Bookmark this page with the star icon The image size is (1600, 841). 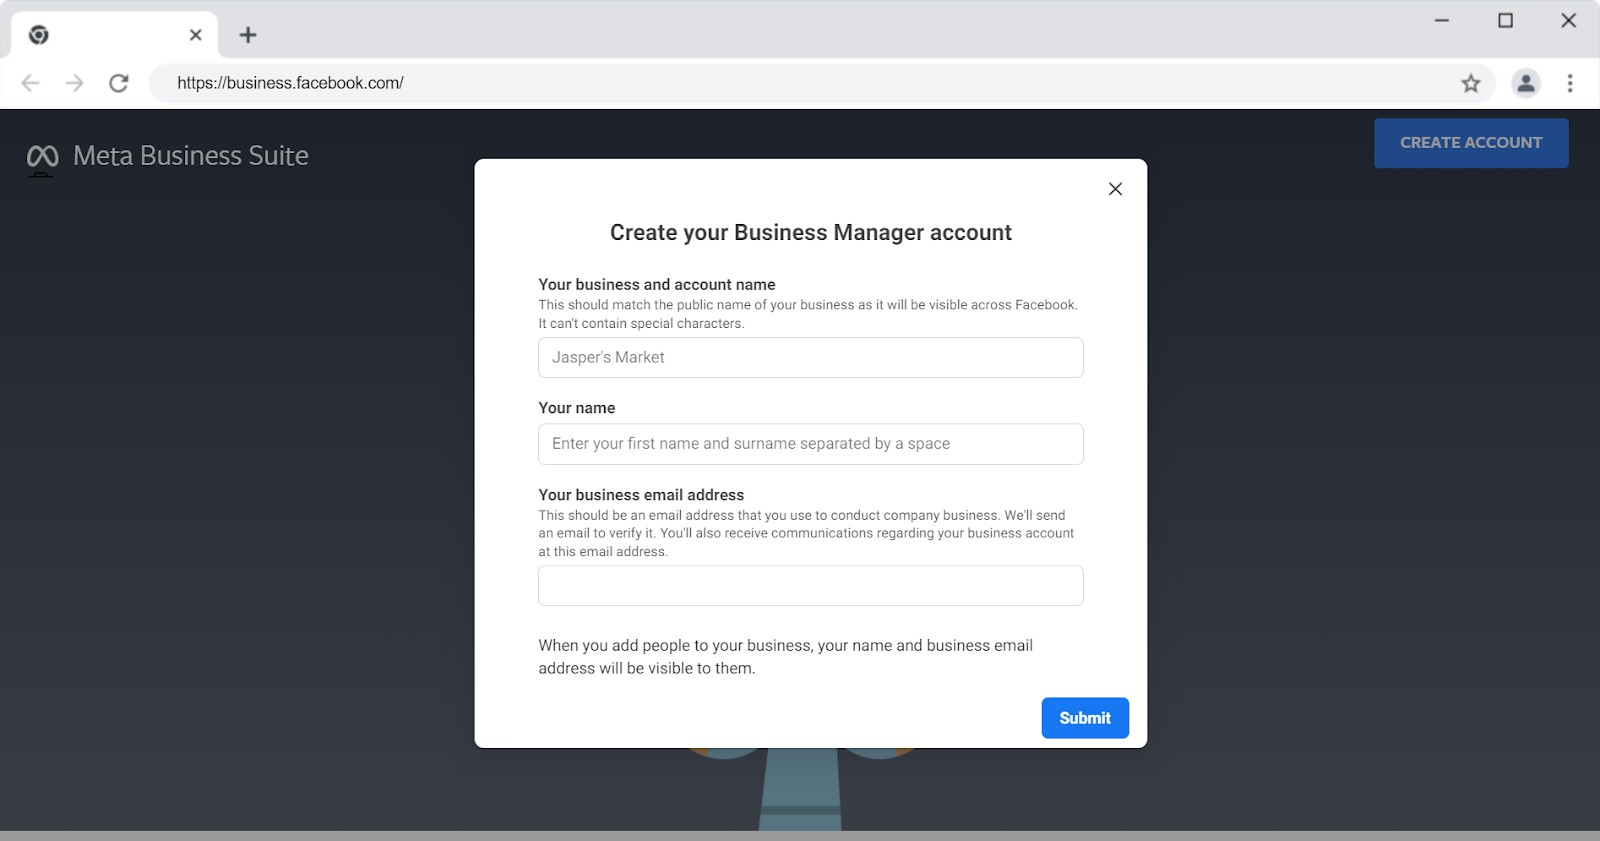[x=1470, y=83]
